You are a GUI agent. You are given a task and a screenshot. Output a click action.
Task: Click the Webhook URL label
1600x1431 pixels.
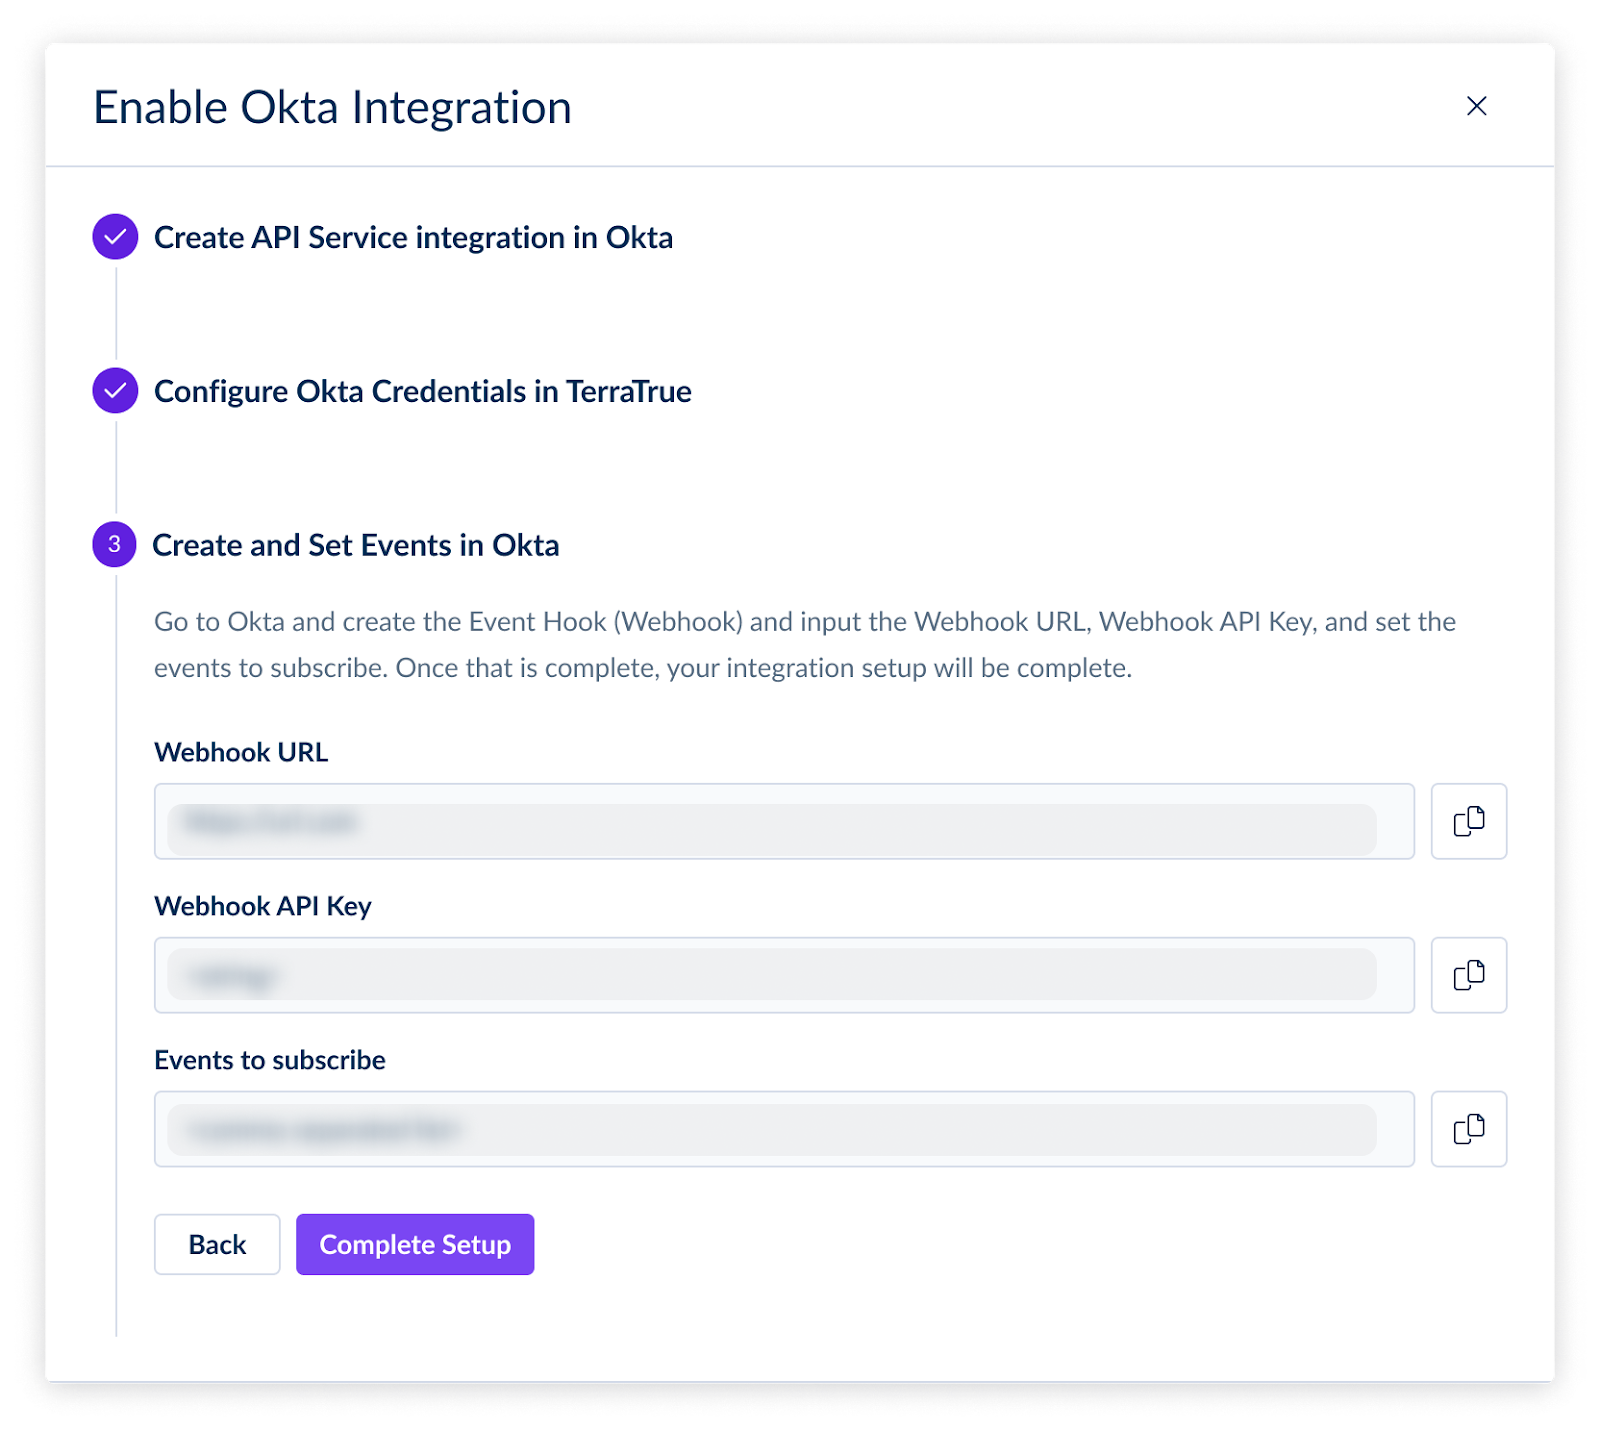pyautogui.click(x=241, y=752)
